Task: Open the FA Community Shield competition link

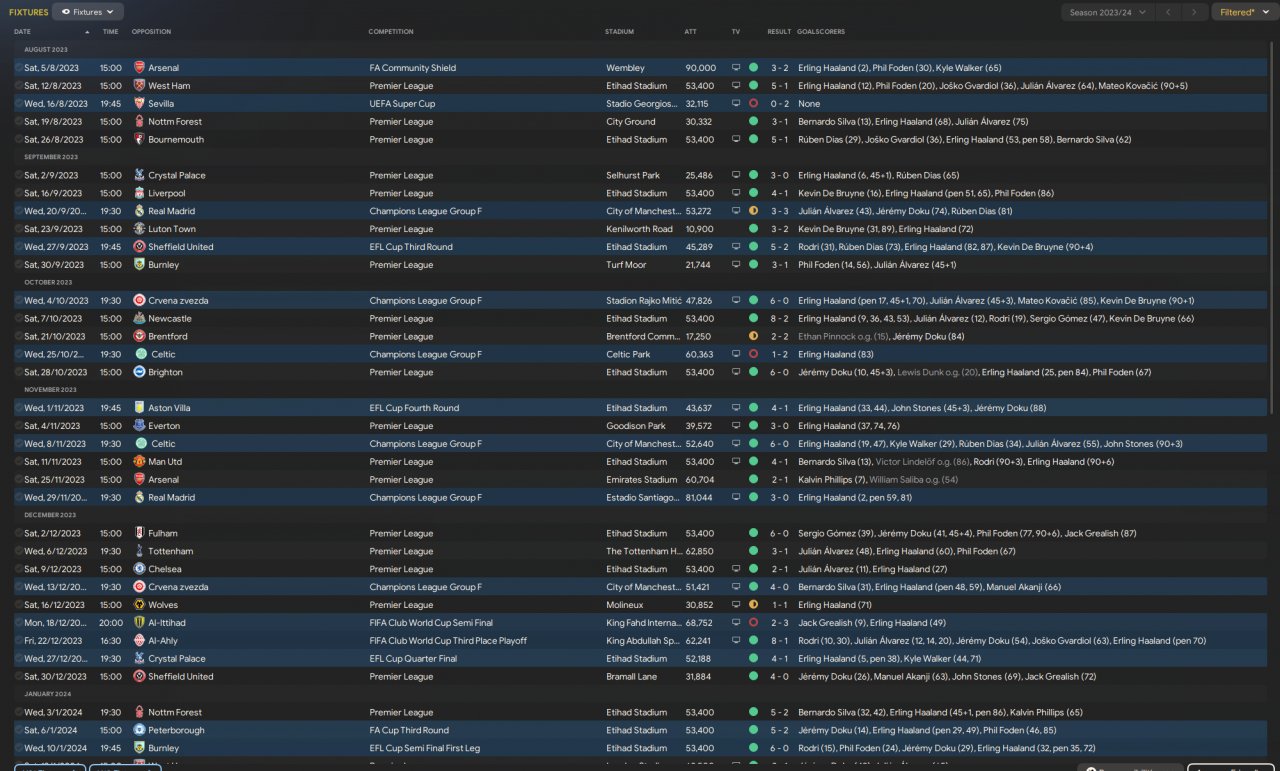Action: (x=413, y=68)
